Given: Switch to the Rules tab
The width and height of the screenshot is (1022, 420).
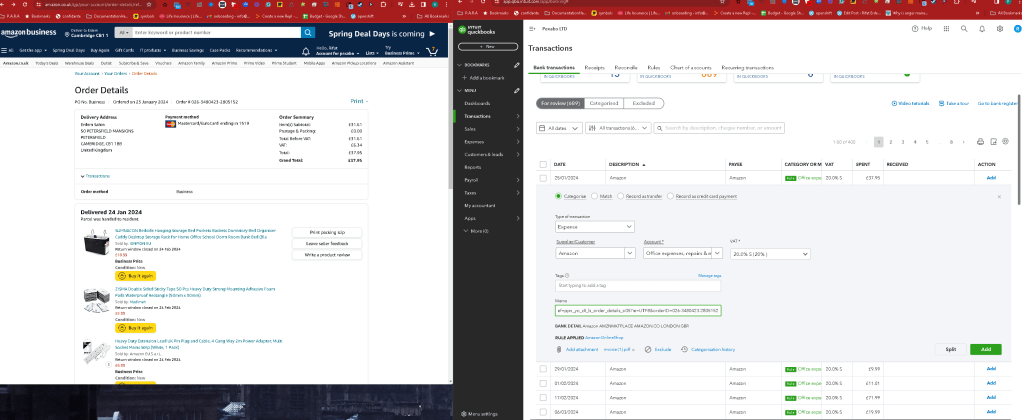Looking at the screenshot, I should 654,68.
